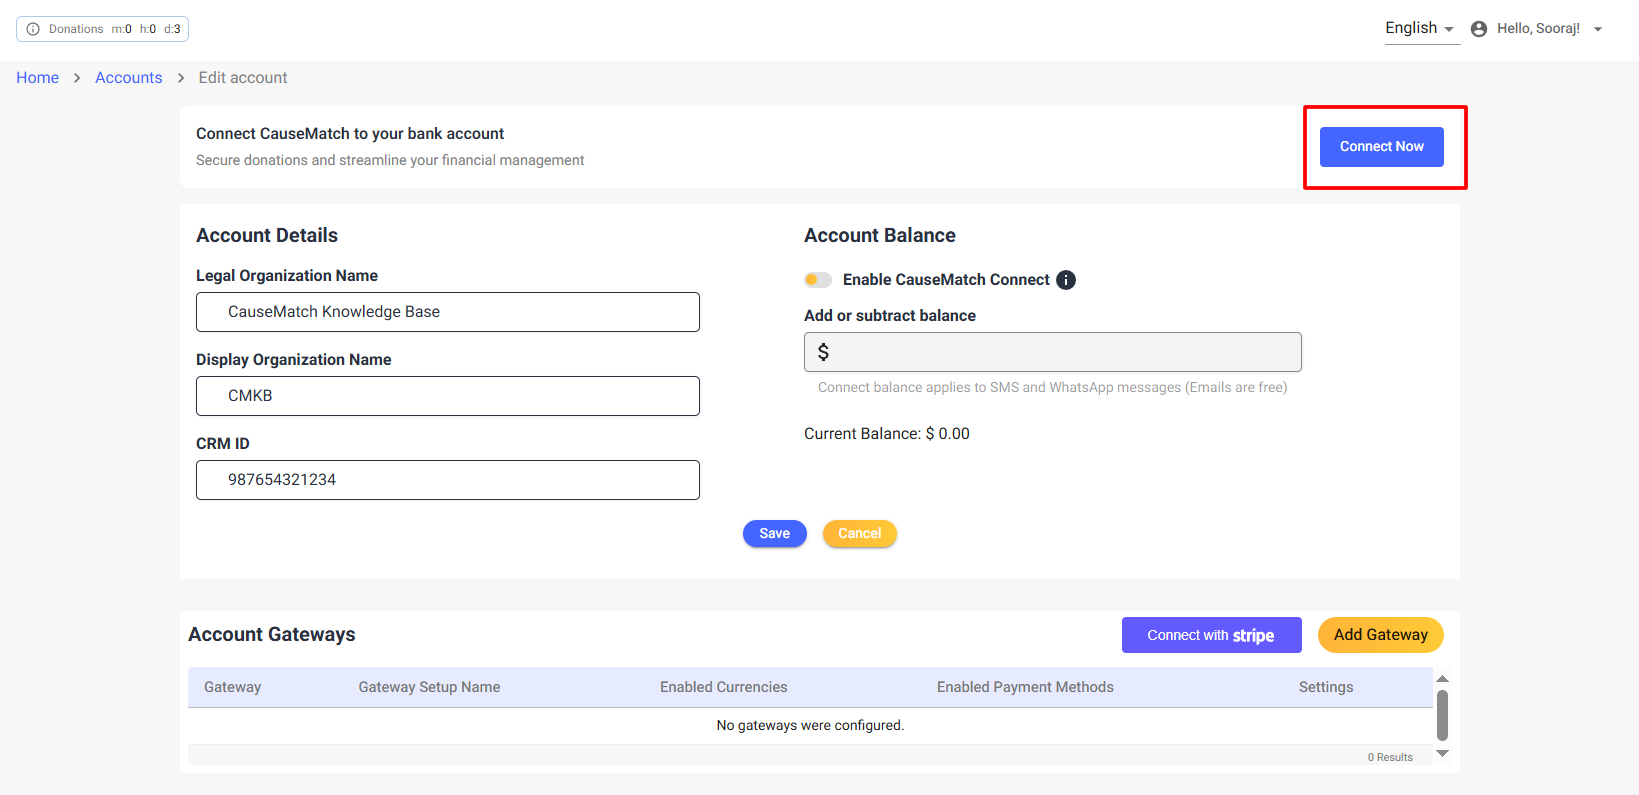Image resolution: width=1639 pixels, height=795 pixels.
Task: Click the gateway table scroll-up arrow
Action: click(x=1442, y=679)
